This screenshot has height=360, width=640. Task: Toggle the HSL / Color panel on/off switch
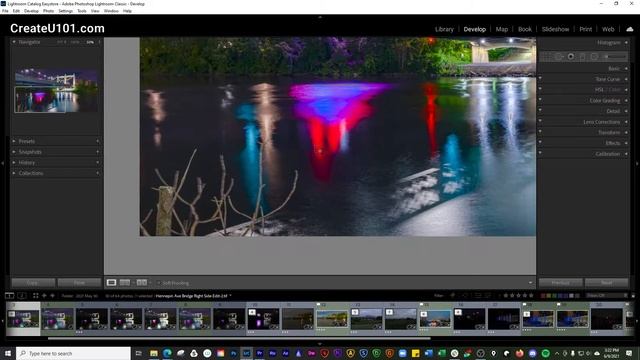(x=540, y=89)
